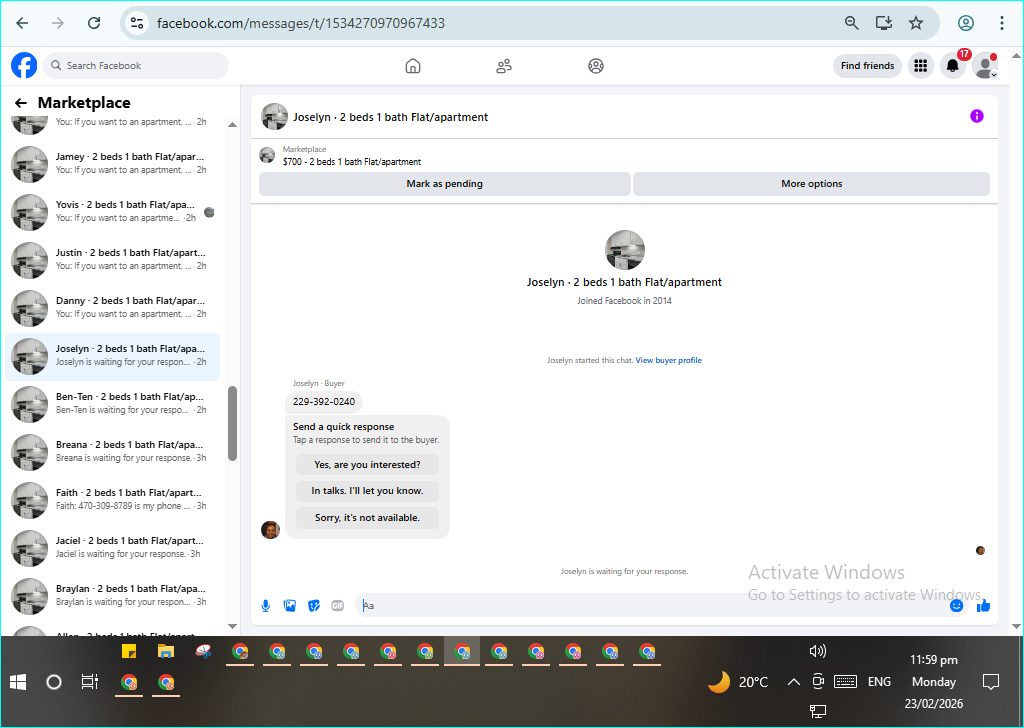Show hidden tray icons chevron
This screenshot has height=728, width=1024.
click(793, 682)
